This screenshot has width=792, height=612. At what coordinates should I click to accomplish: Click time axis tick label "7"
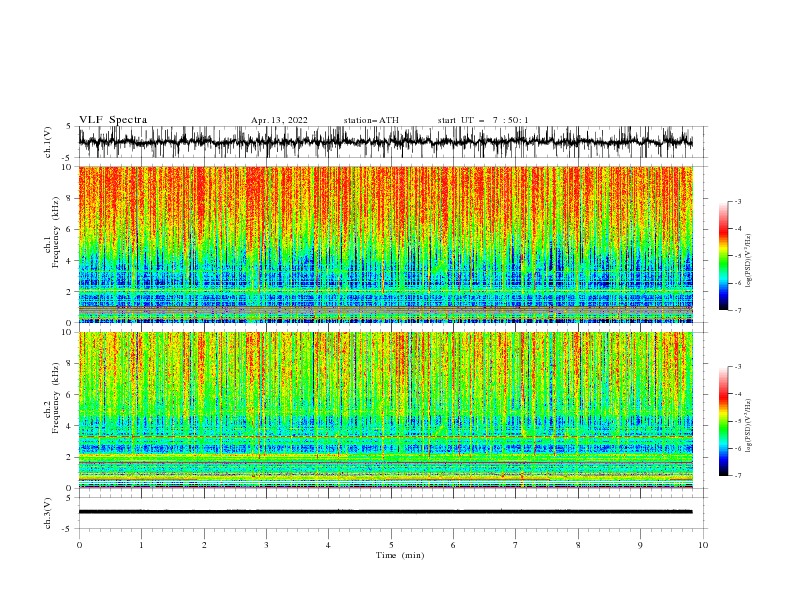516,545
